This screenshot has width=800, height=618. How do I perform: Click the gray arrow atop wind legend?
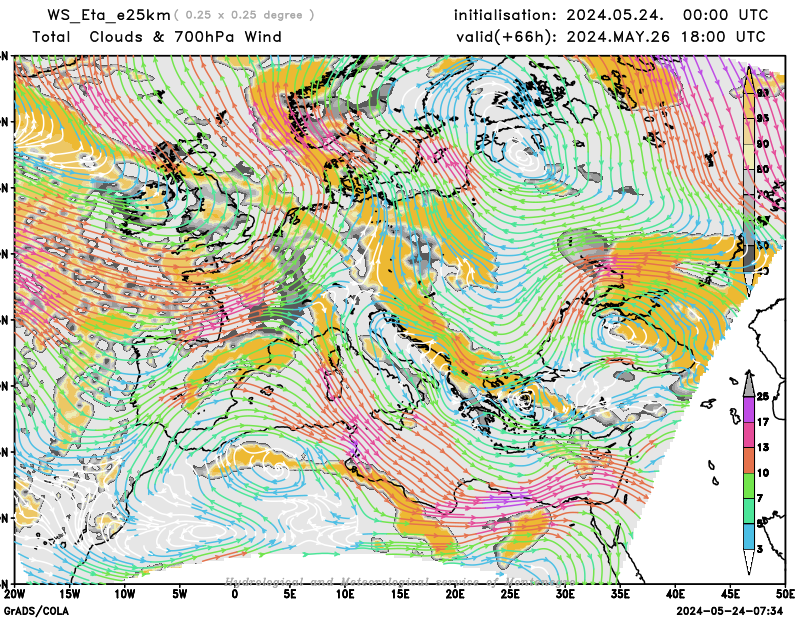748,384
